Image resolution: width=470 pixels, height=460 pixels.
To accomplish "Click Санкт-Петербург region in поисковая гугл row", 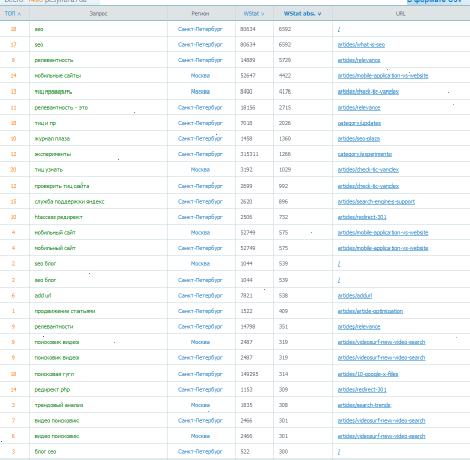I will pos(200,374).
